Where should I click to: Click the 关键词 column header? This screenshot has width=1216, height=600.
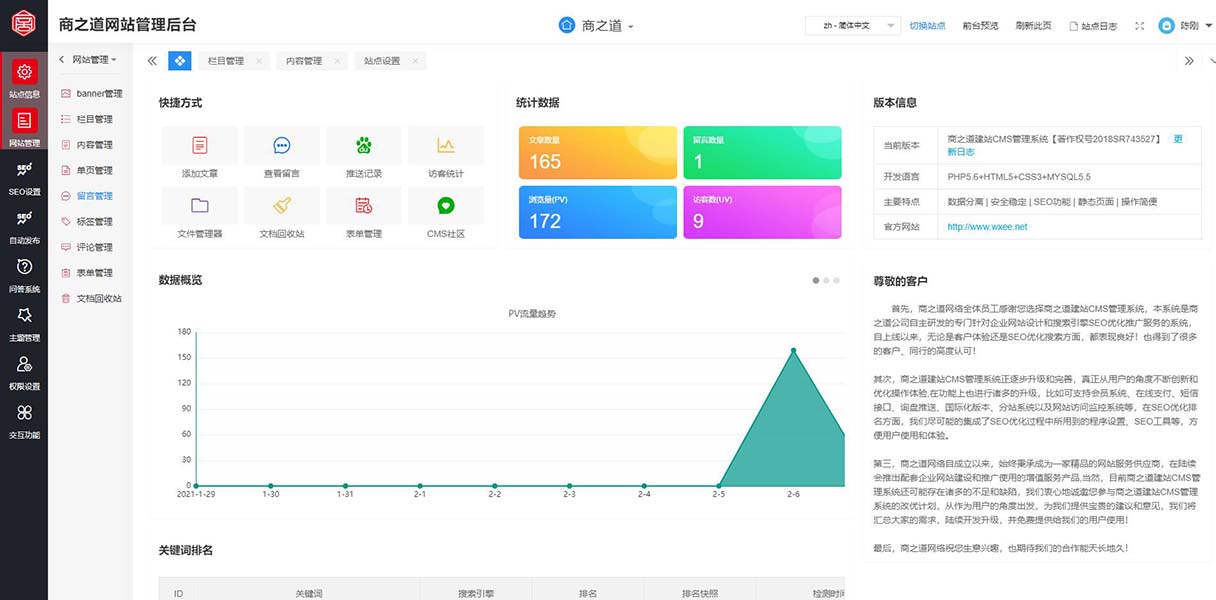(309, 594)
